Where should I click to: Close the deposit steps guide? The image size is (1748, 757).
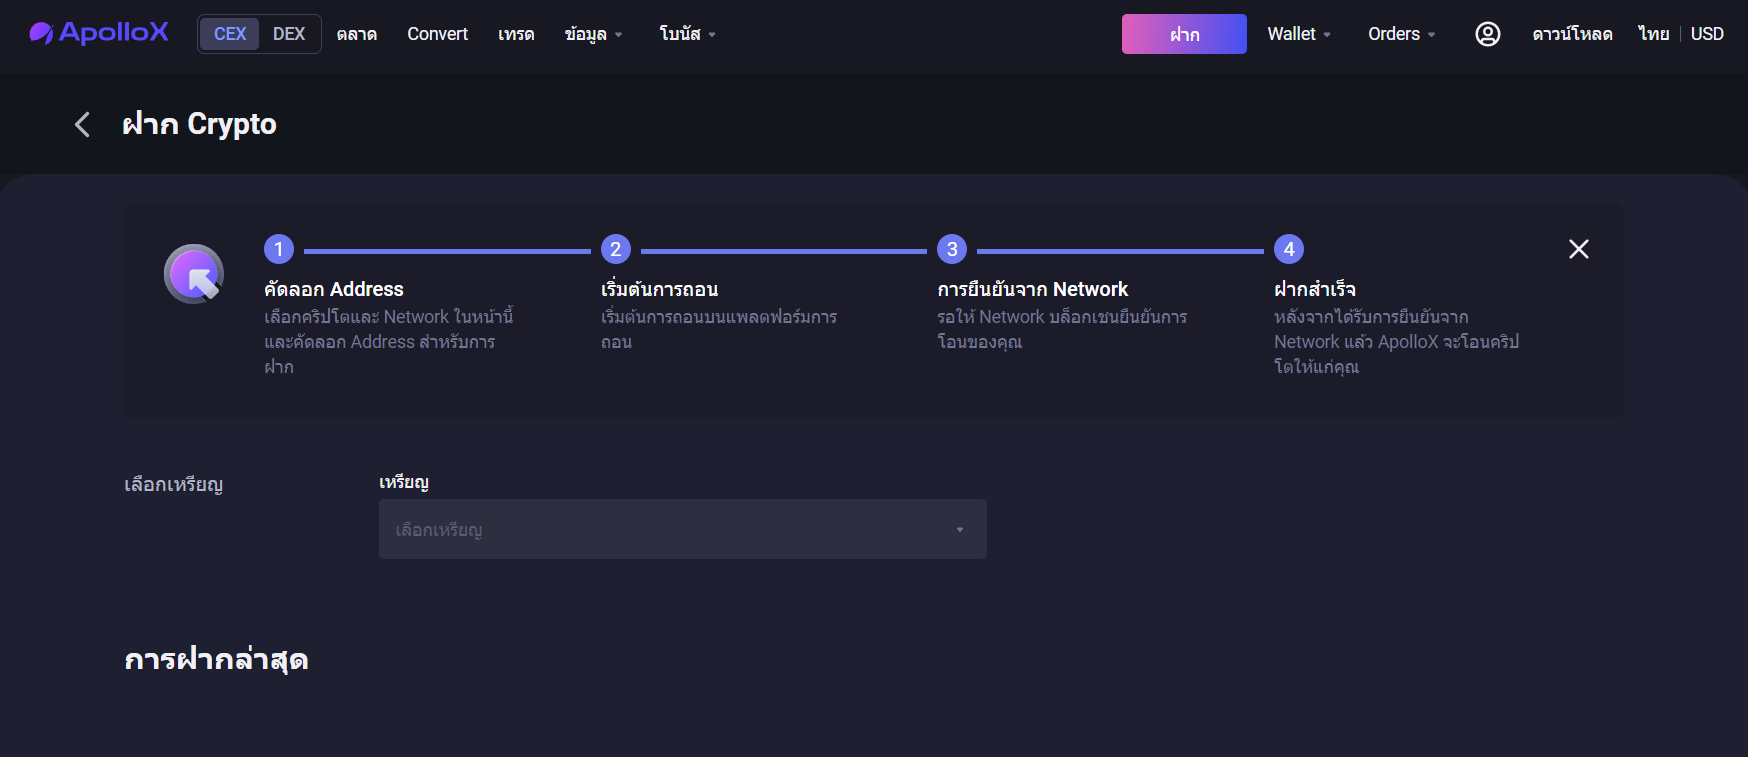(x=1579, y=249)
